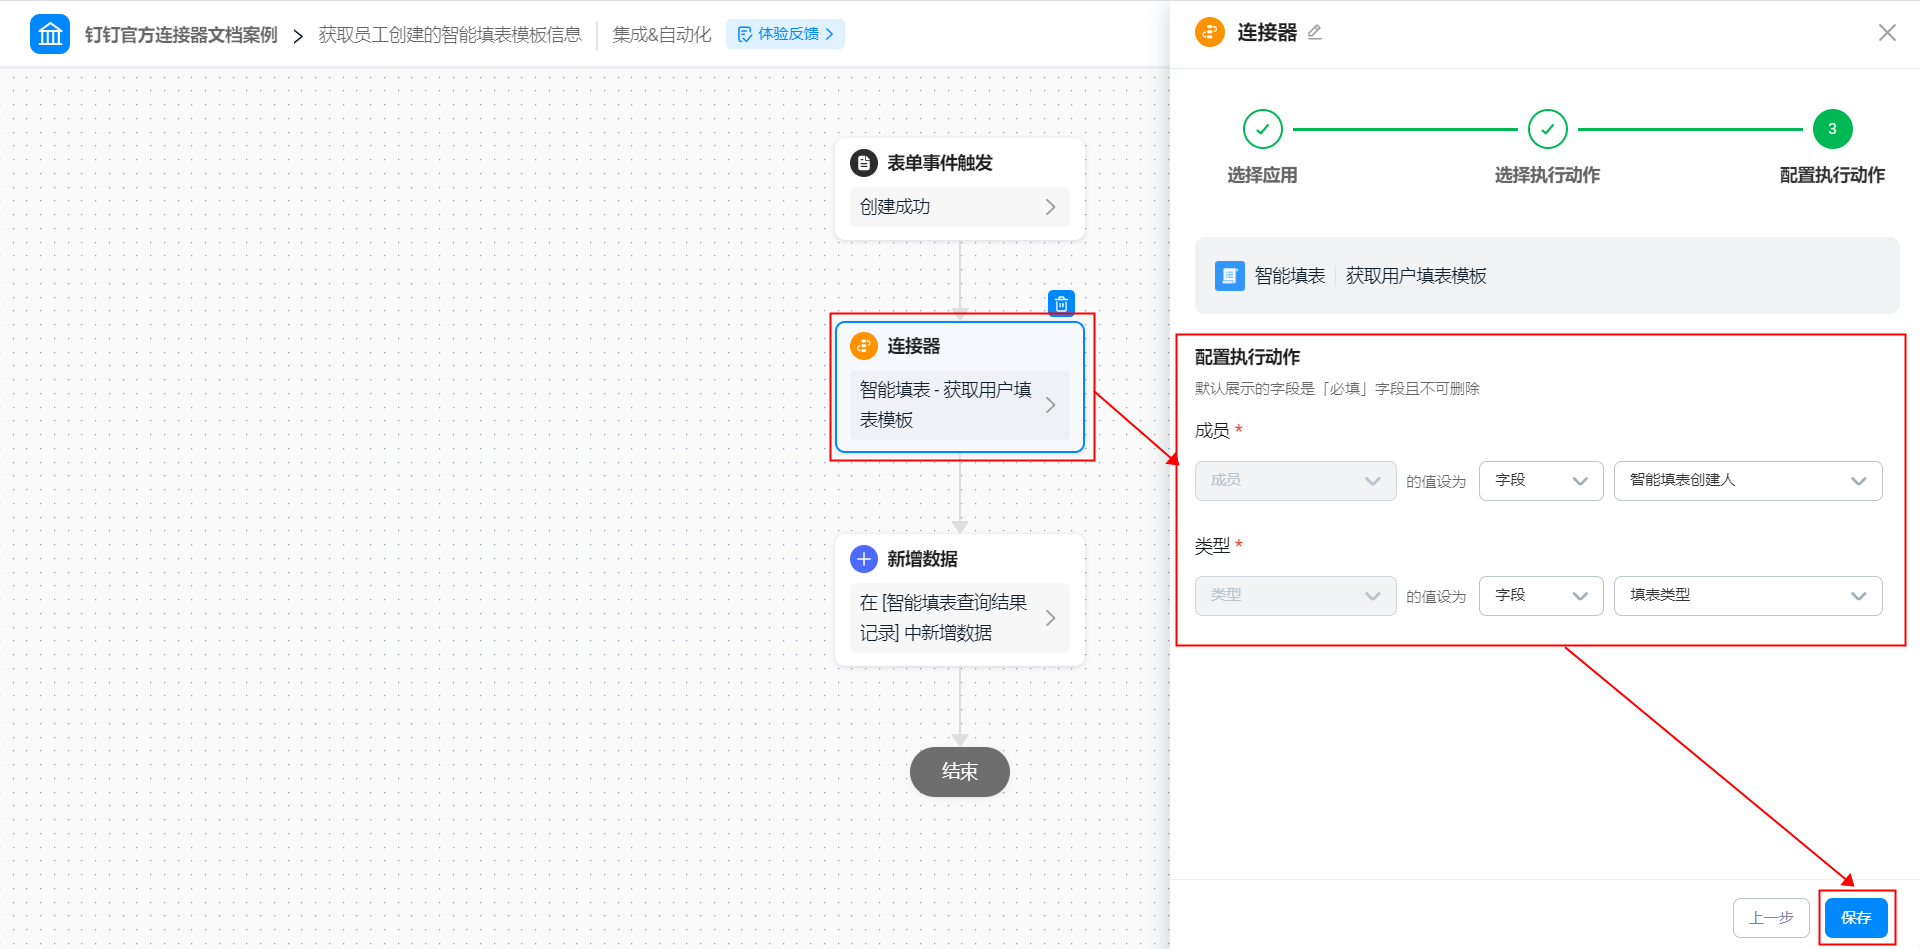Open 在 [智能填表查询结果记录] 中新增数据 settings
1920x949 pixels.
(959, 618)
